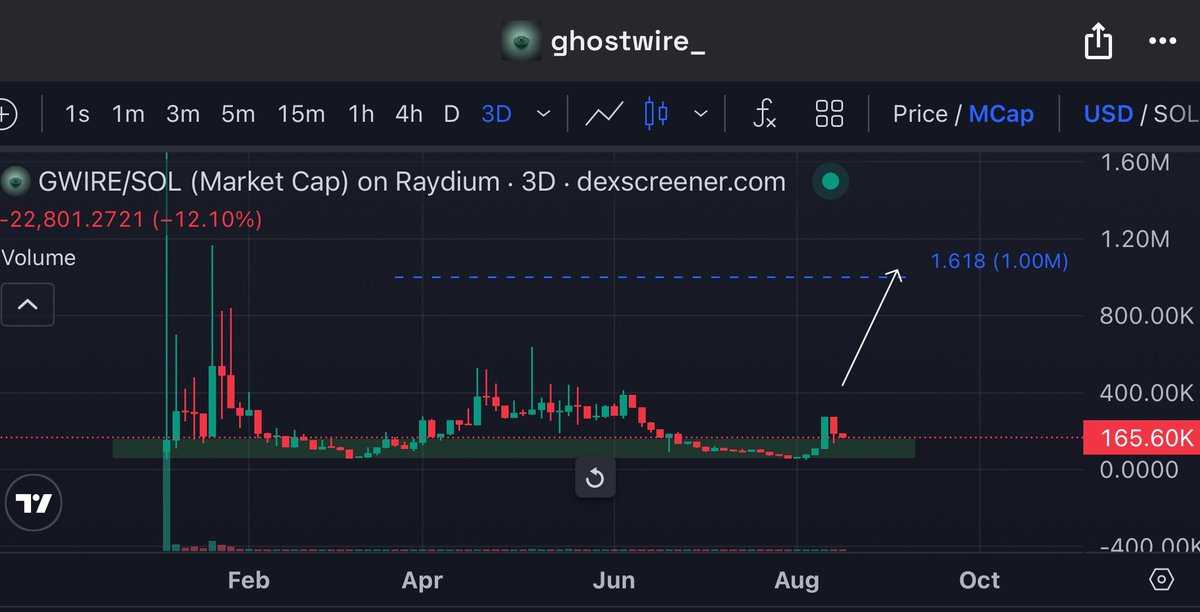The height and width of the screenshot is (612, 1200).
Task: Select the 3D timeframe
Action: pos(496,114)
